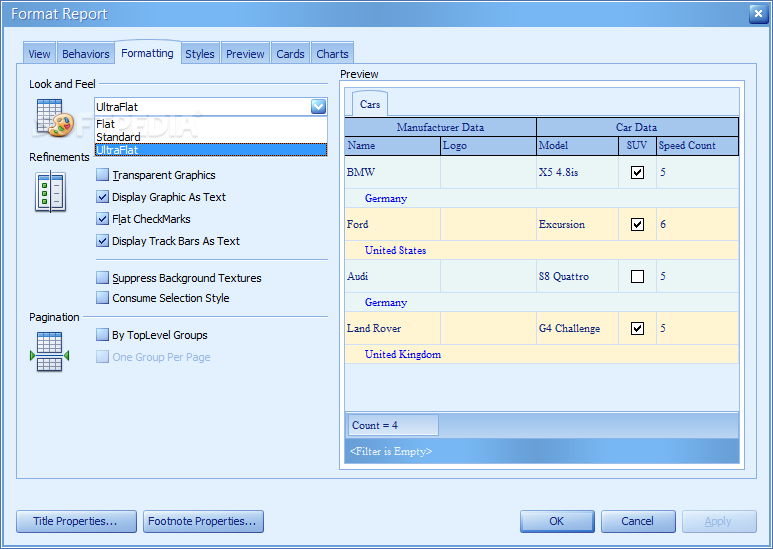Click the Refinements checklist icon

[x=50, y=192]
